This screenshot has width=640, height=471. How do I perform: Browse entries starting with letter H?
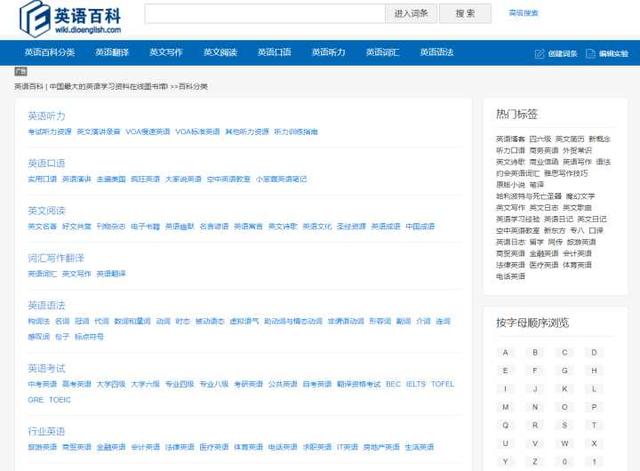click(594, 371)
